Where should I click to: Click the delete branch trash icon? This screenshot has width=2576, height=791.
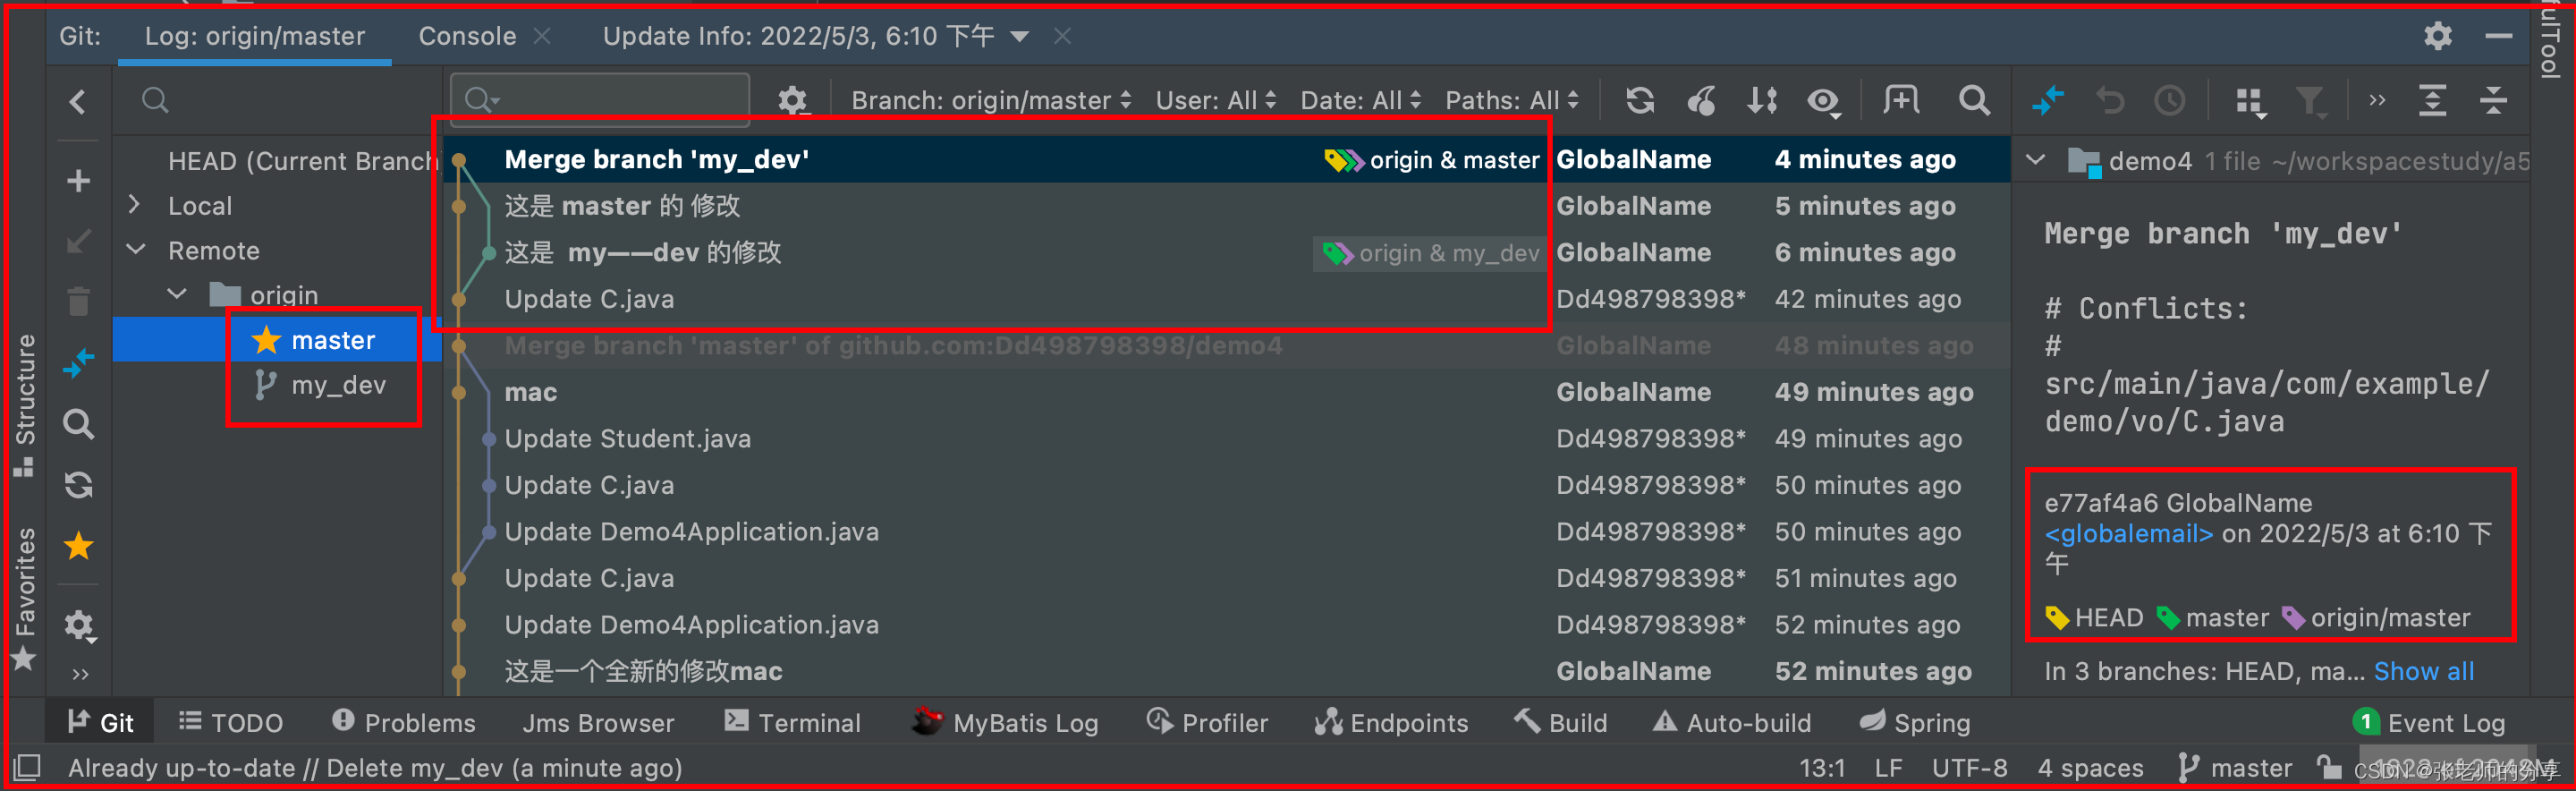point(78,301)
